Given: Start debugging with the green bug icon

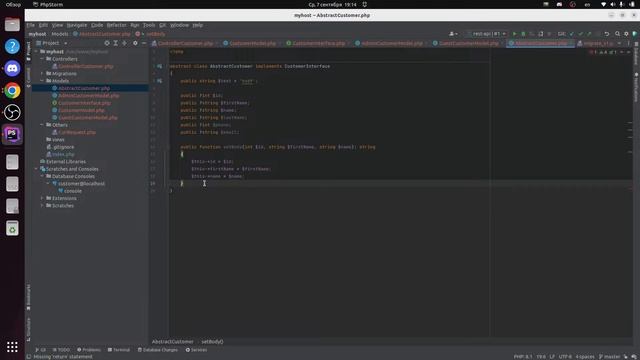Looking at the screenshot, I should tap(523, 34).
